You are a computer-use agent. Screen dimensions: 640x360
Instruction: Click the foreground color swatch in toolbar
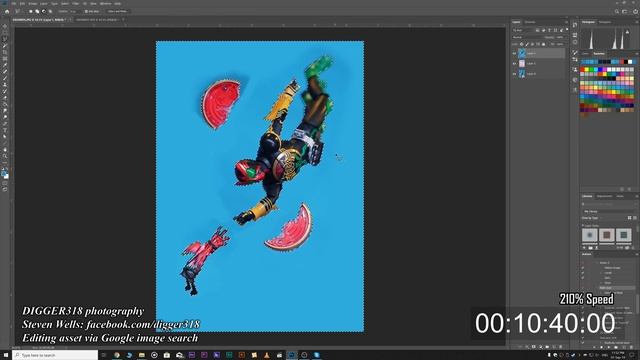[4, 173]
